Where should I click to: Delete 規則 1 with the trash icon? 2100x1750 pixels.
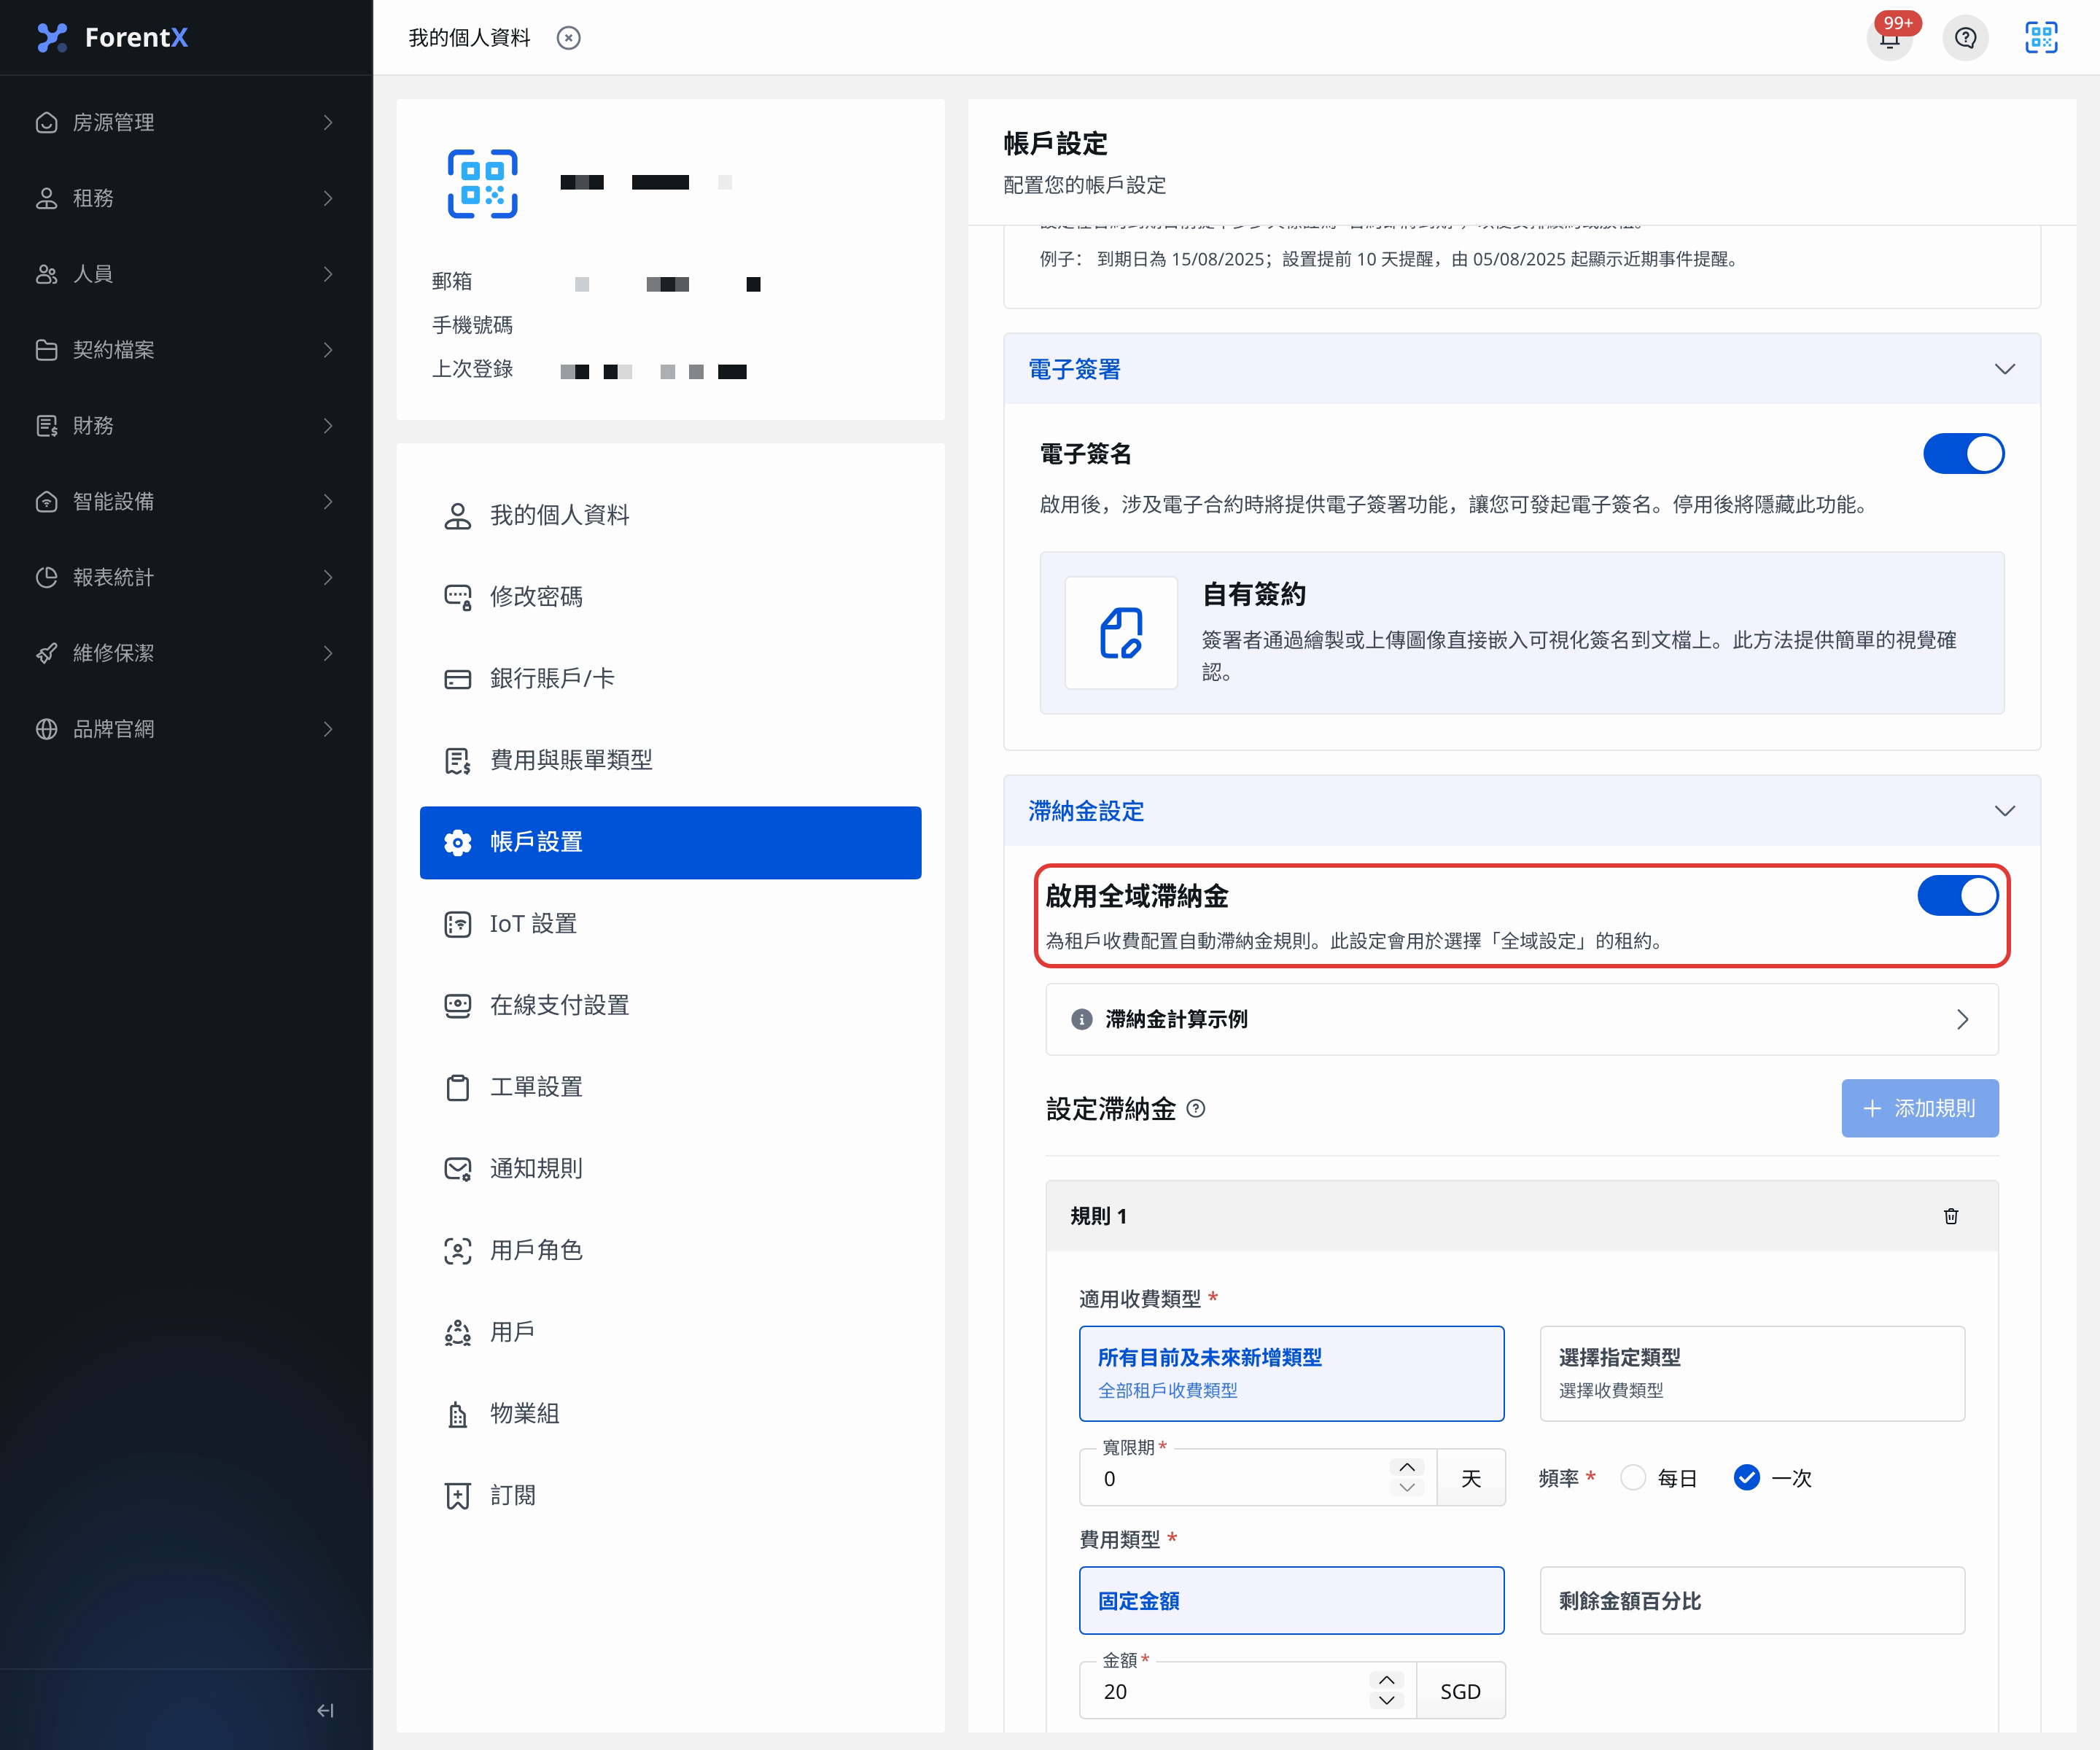pos(1951,1216)
